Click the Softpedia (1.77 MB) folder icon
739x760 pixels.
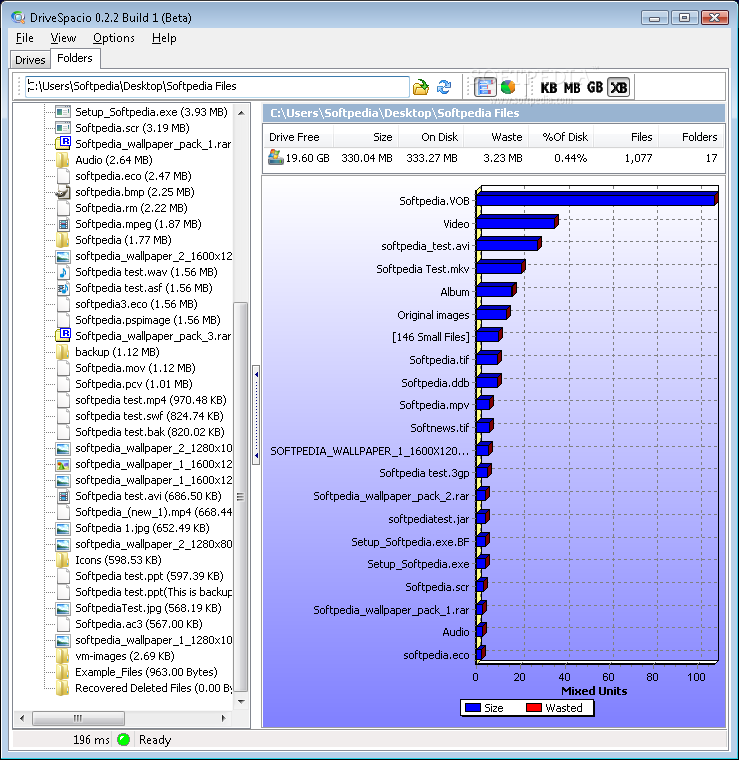[x=63, y=240]
